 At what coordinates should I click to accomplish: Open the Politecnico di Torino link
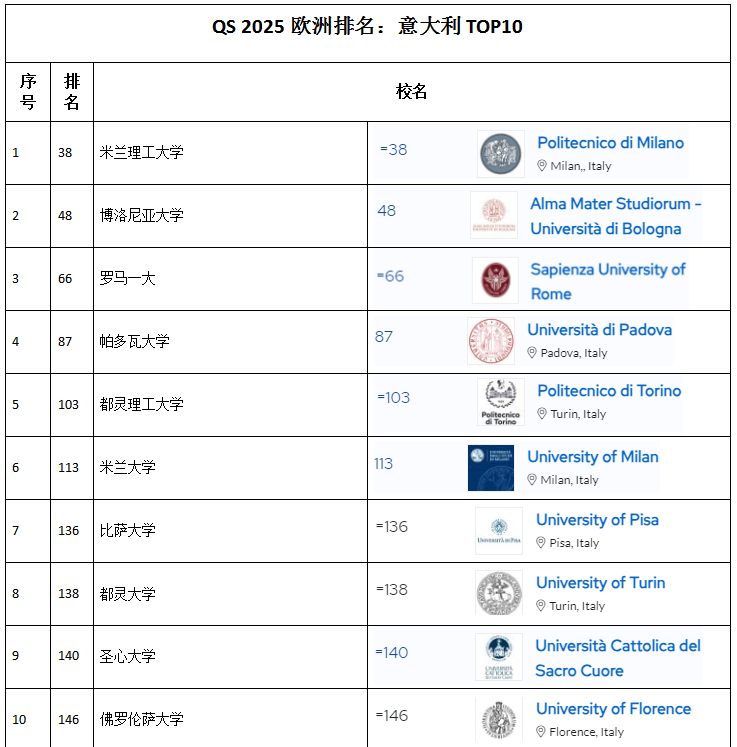click(x=609, y=391)
